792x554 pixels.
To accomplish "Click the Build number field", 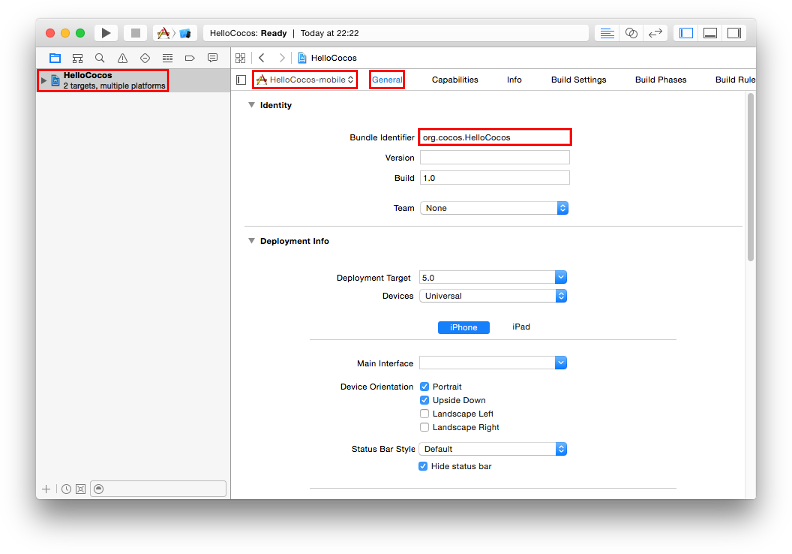I will click(x=495, y=178).
